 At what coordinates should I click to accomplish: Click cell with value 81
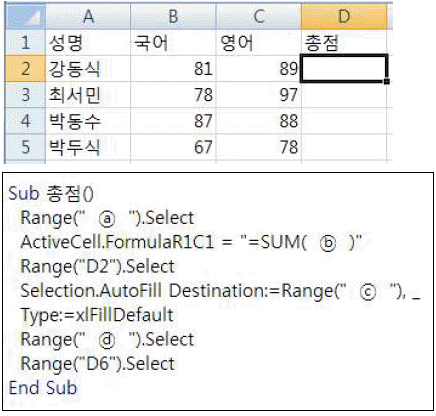click(173, 69)
